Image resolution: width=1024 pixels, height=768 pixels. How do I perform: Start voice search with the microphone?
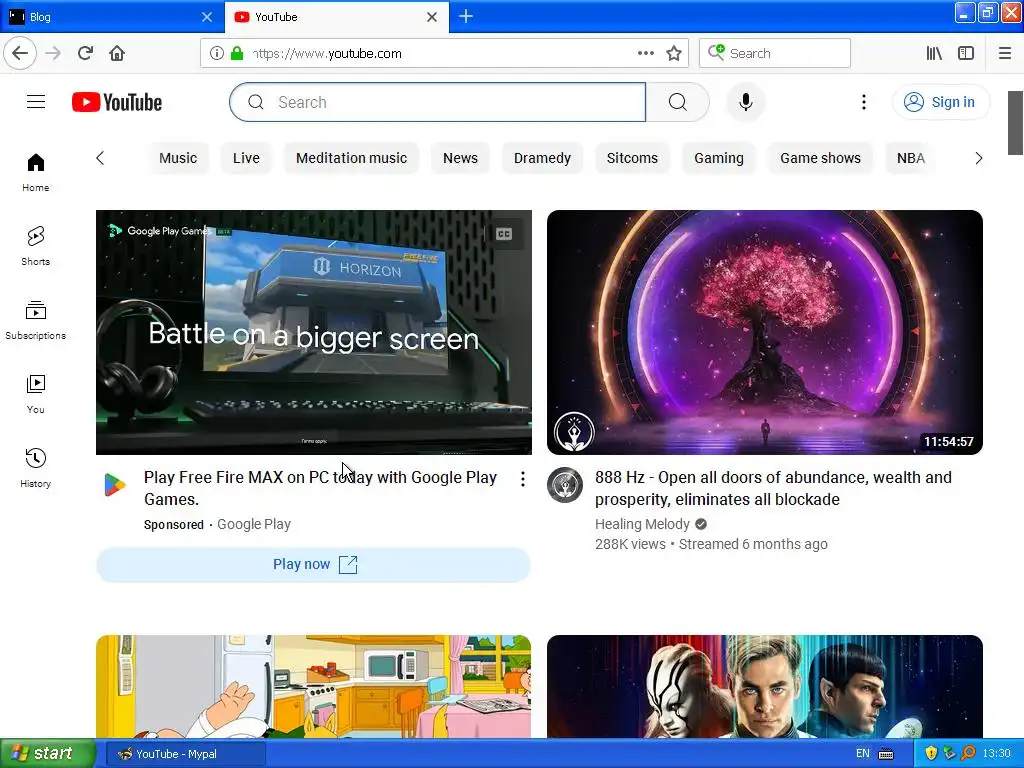(745, 102)
